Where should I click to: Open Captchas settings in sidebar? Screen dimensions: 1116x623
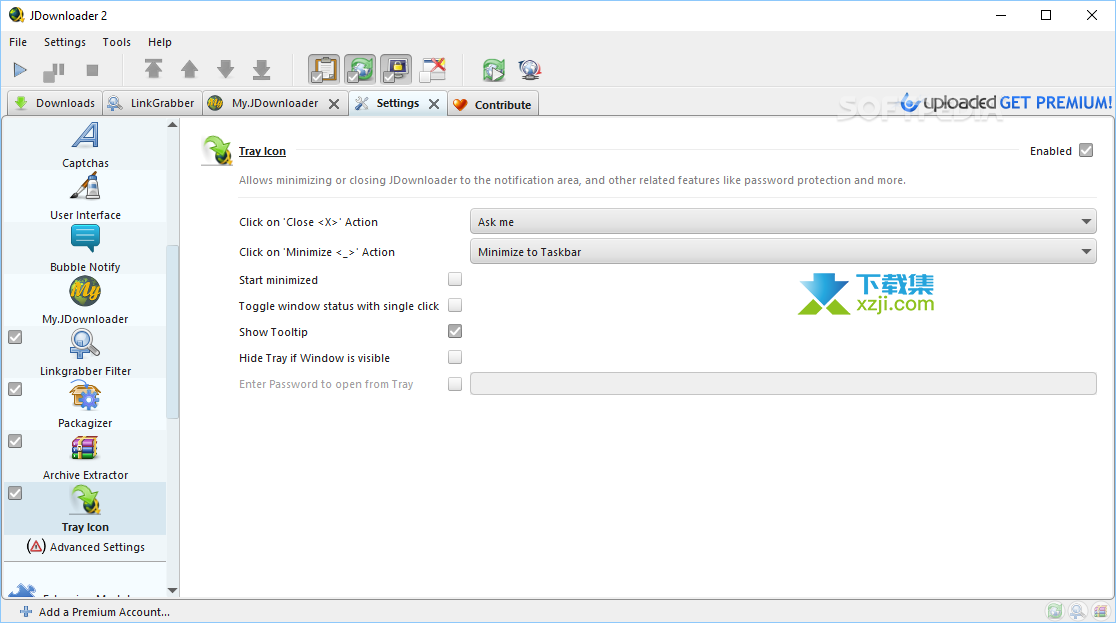pos(85,145)
